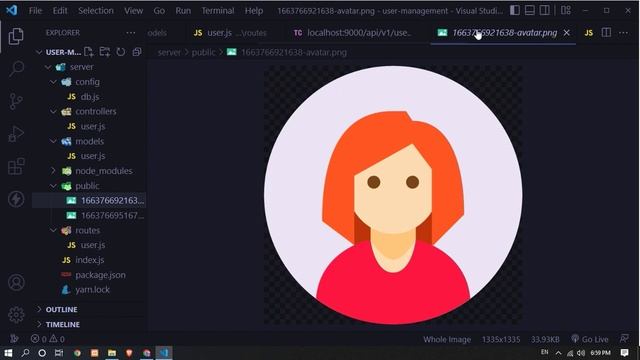Click the feedback icon in status bar
The image size is (640, 360).
624,338
